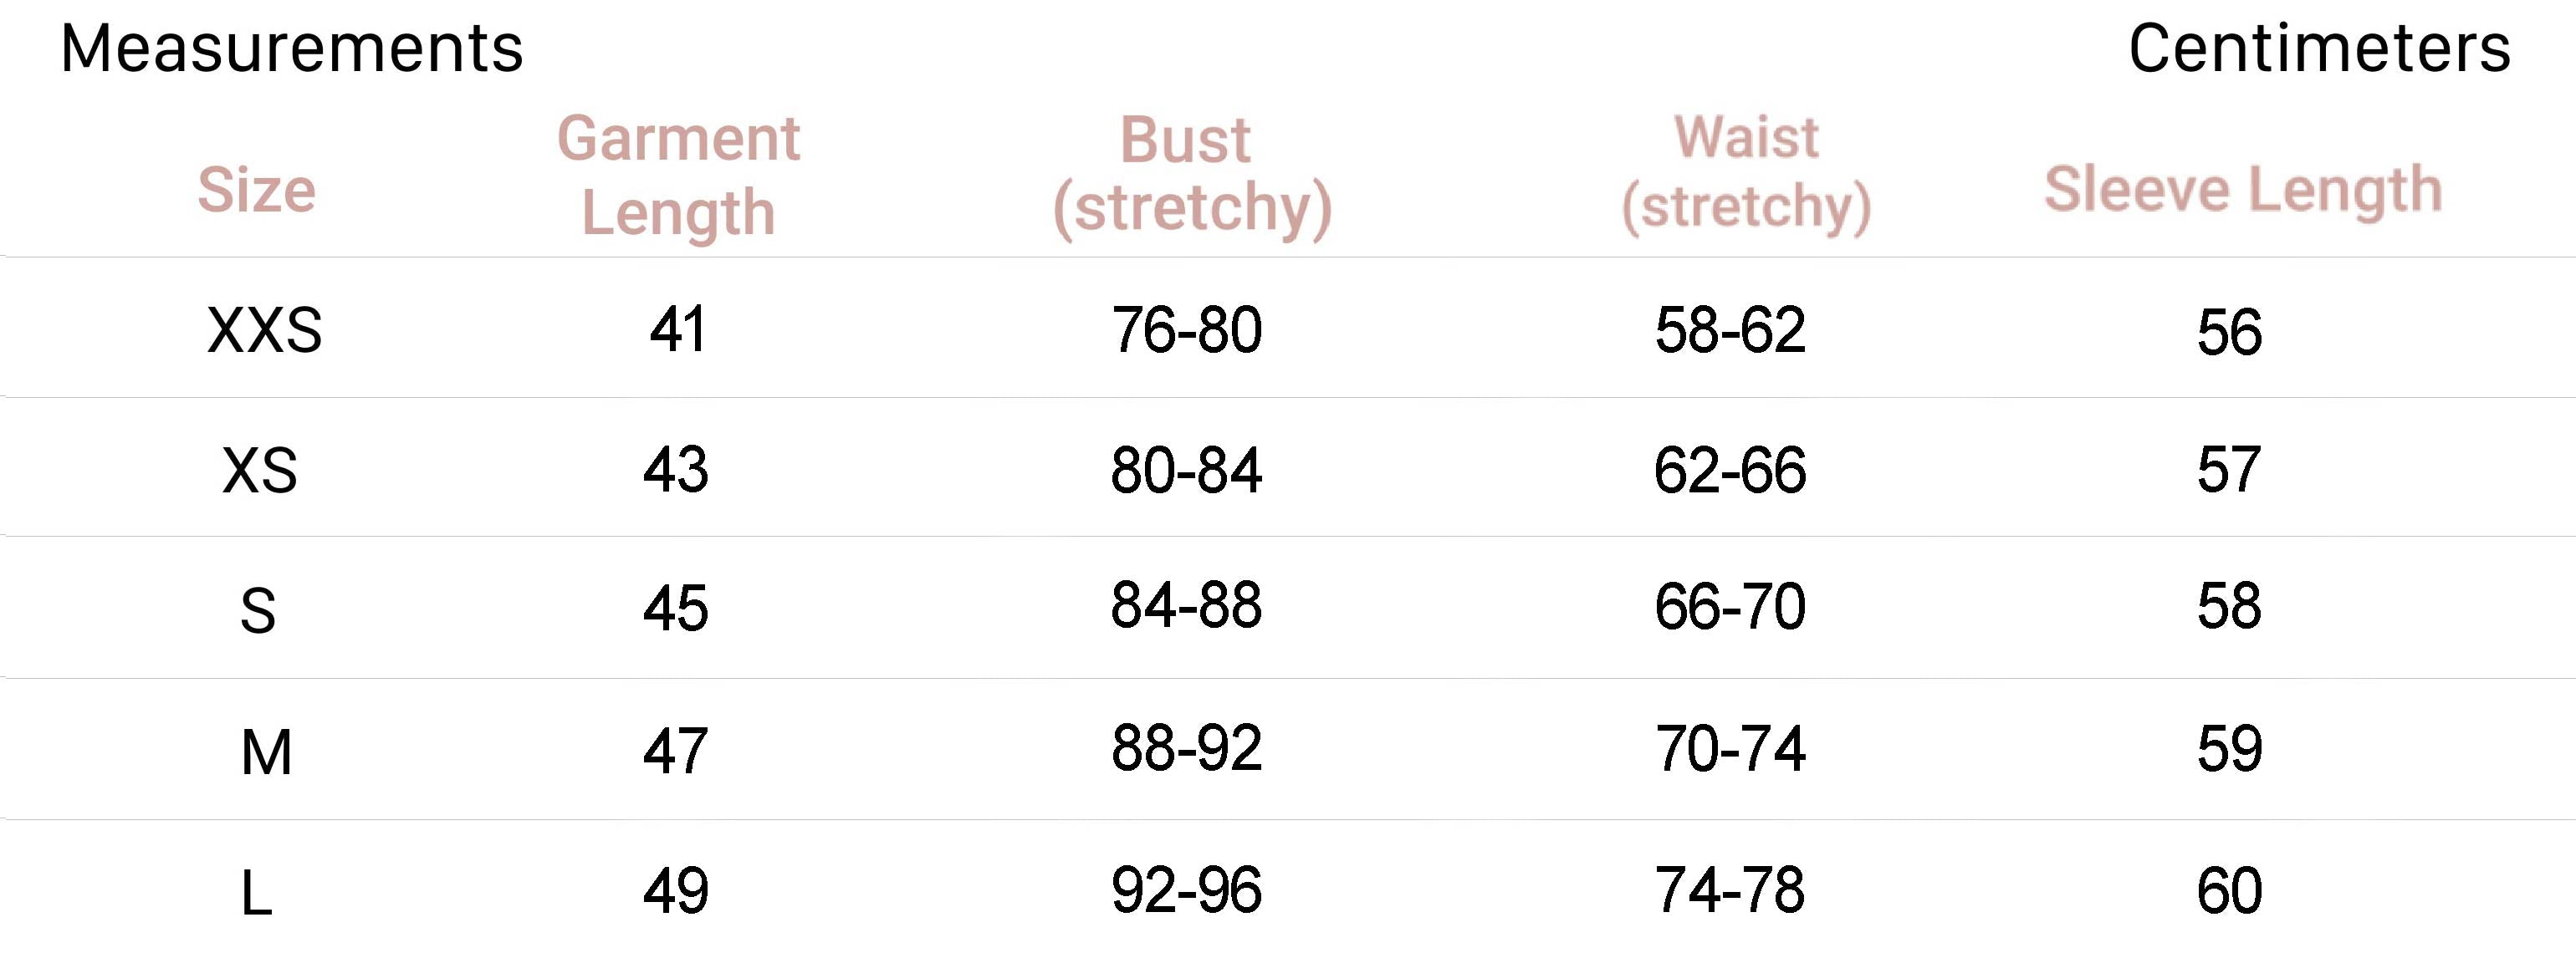Click the 92-96 bust value

click(1186, 890)
